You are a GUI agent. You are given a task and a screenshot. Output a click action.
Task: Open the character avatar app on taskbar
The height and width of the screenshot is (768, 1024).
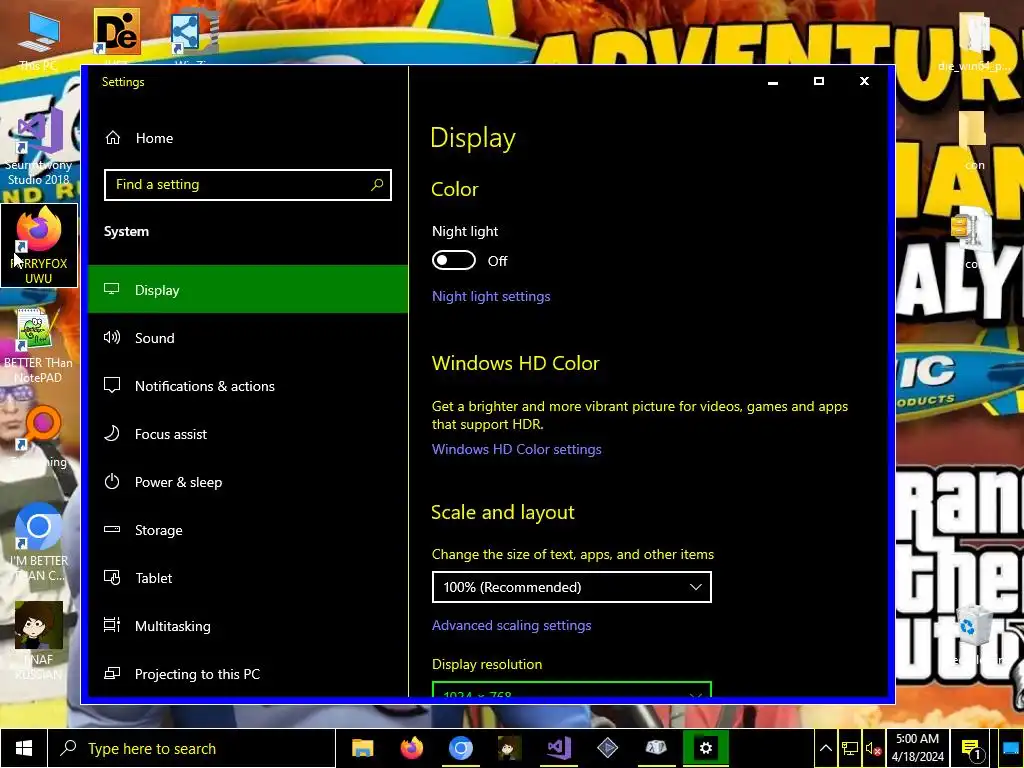pyautogui.click(x=509, y=748)
